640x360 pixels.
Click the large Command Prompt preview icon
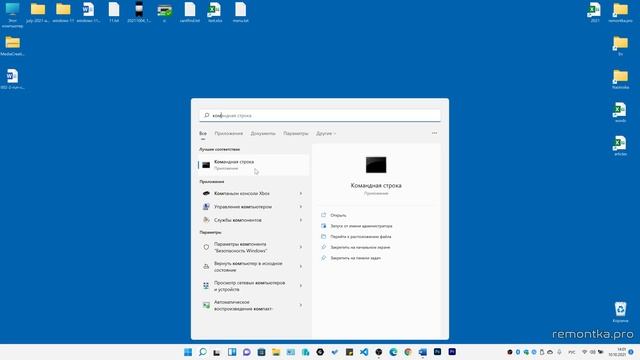(376, 165)
